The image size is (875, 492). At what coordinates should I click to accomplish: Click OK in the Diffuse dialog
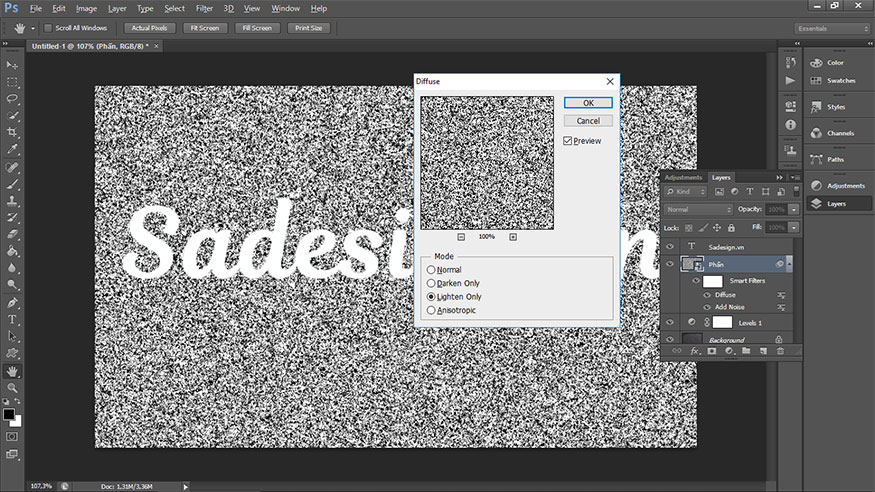[588, 103]
